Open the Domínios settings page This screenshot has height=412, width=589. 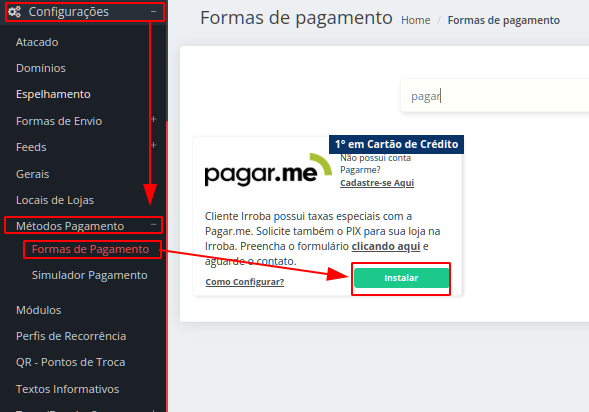pos(41,68)
